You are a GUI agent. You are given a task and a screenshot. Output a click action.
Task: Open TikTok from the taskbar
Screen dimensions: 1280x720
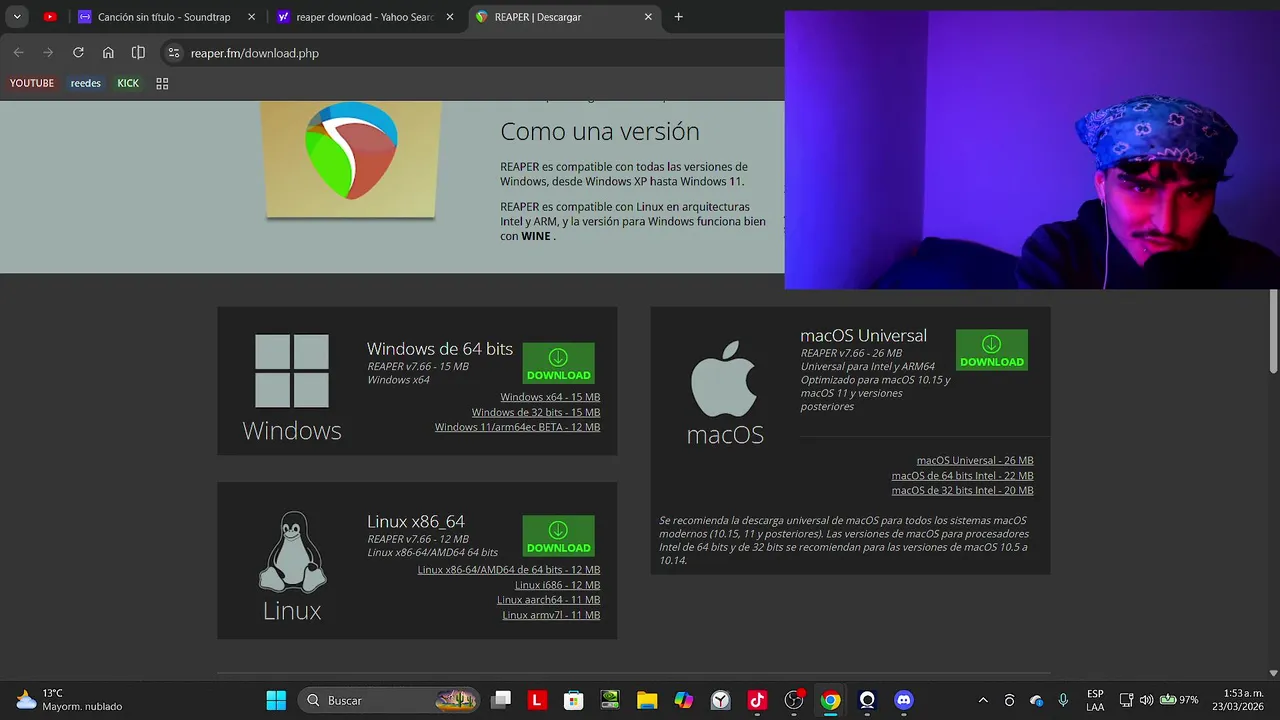[x=757, y=700]
